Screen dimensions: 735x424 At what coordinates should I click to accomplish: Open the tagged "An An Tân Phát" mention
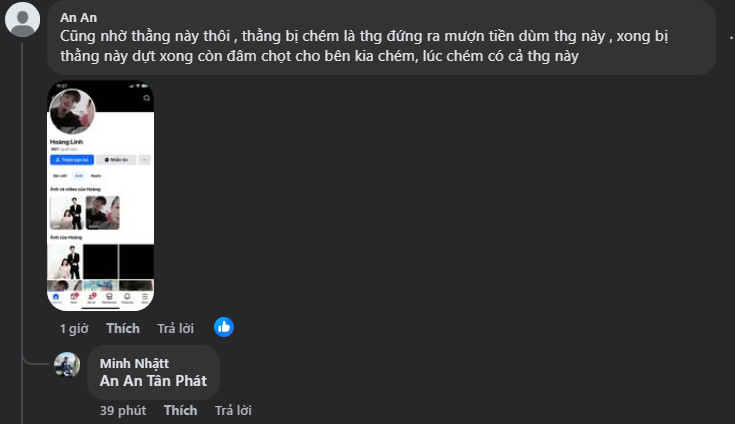152,381
